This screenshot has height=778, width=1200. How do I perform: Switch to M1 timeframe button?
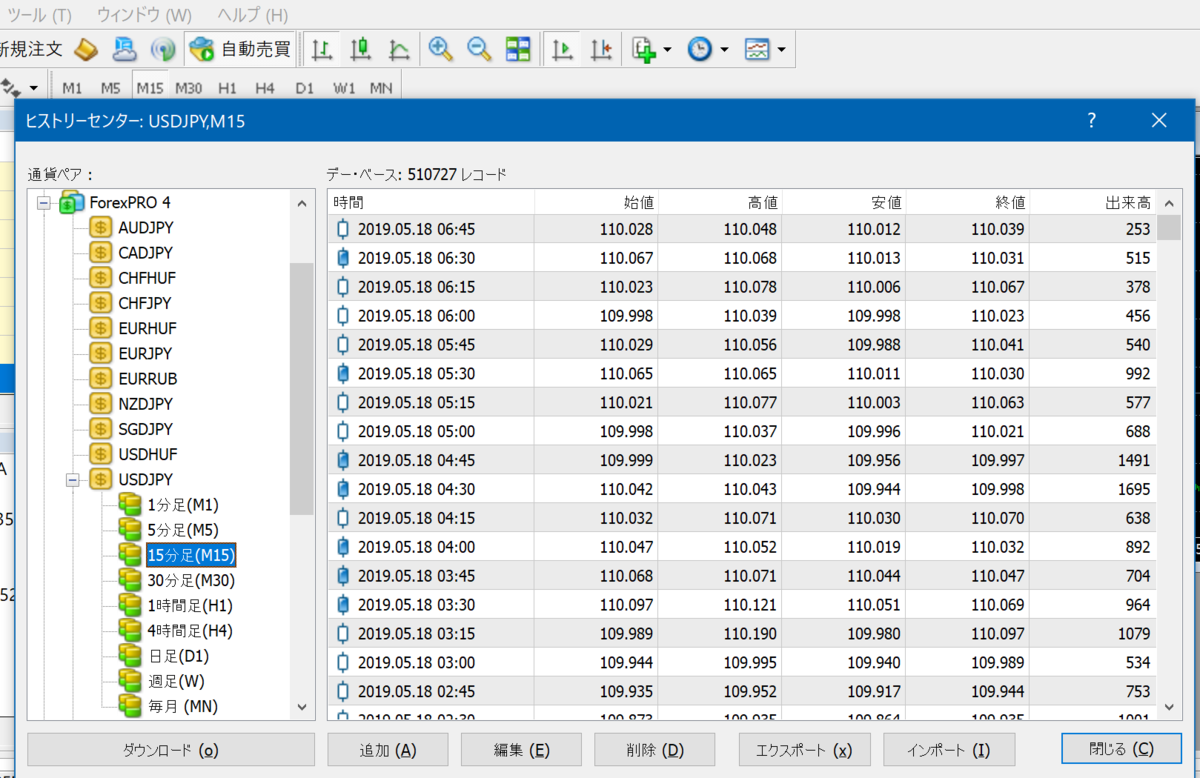[x=72, y=88]
